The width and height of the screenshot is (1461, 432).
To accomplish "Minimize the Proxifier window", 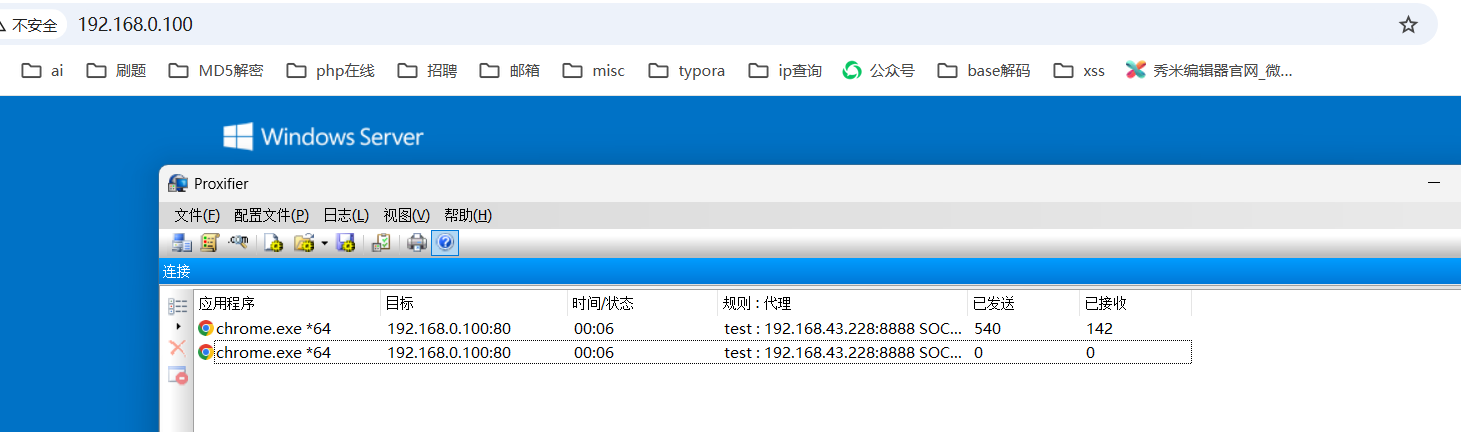I will pos(1434,183).
